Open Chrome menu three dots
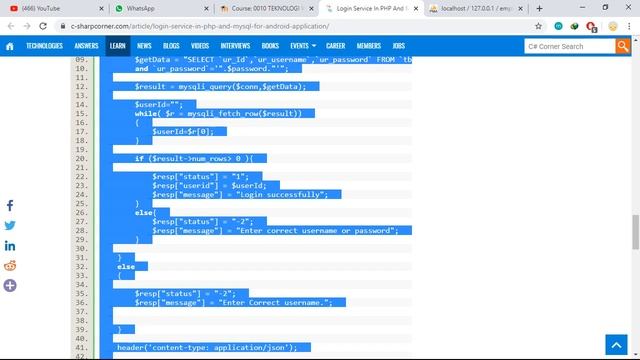 629,26
